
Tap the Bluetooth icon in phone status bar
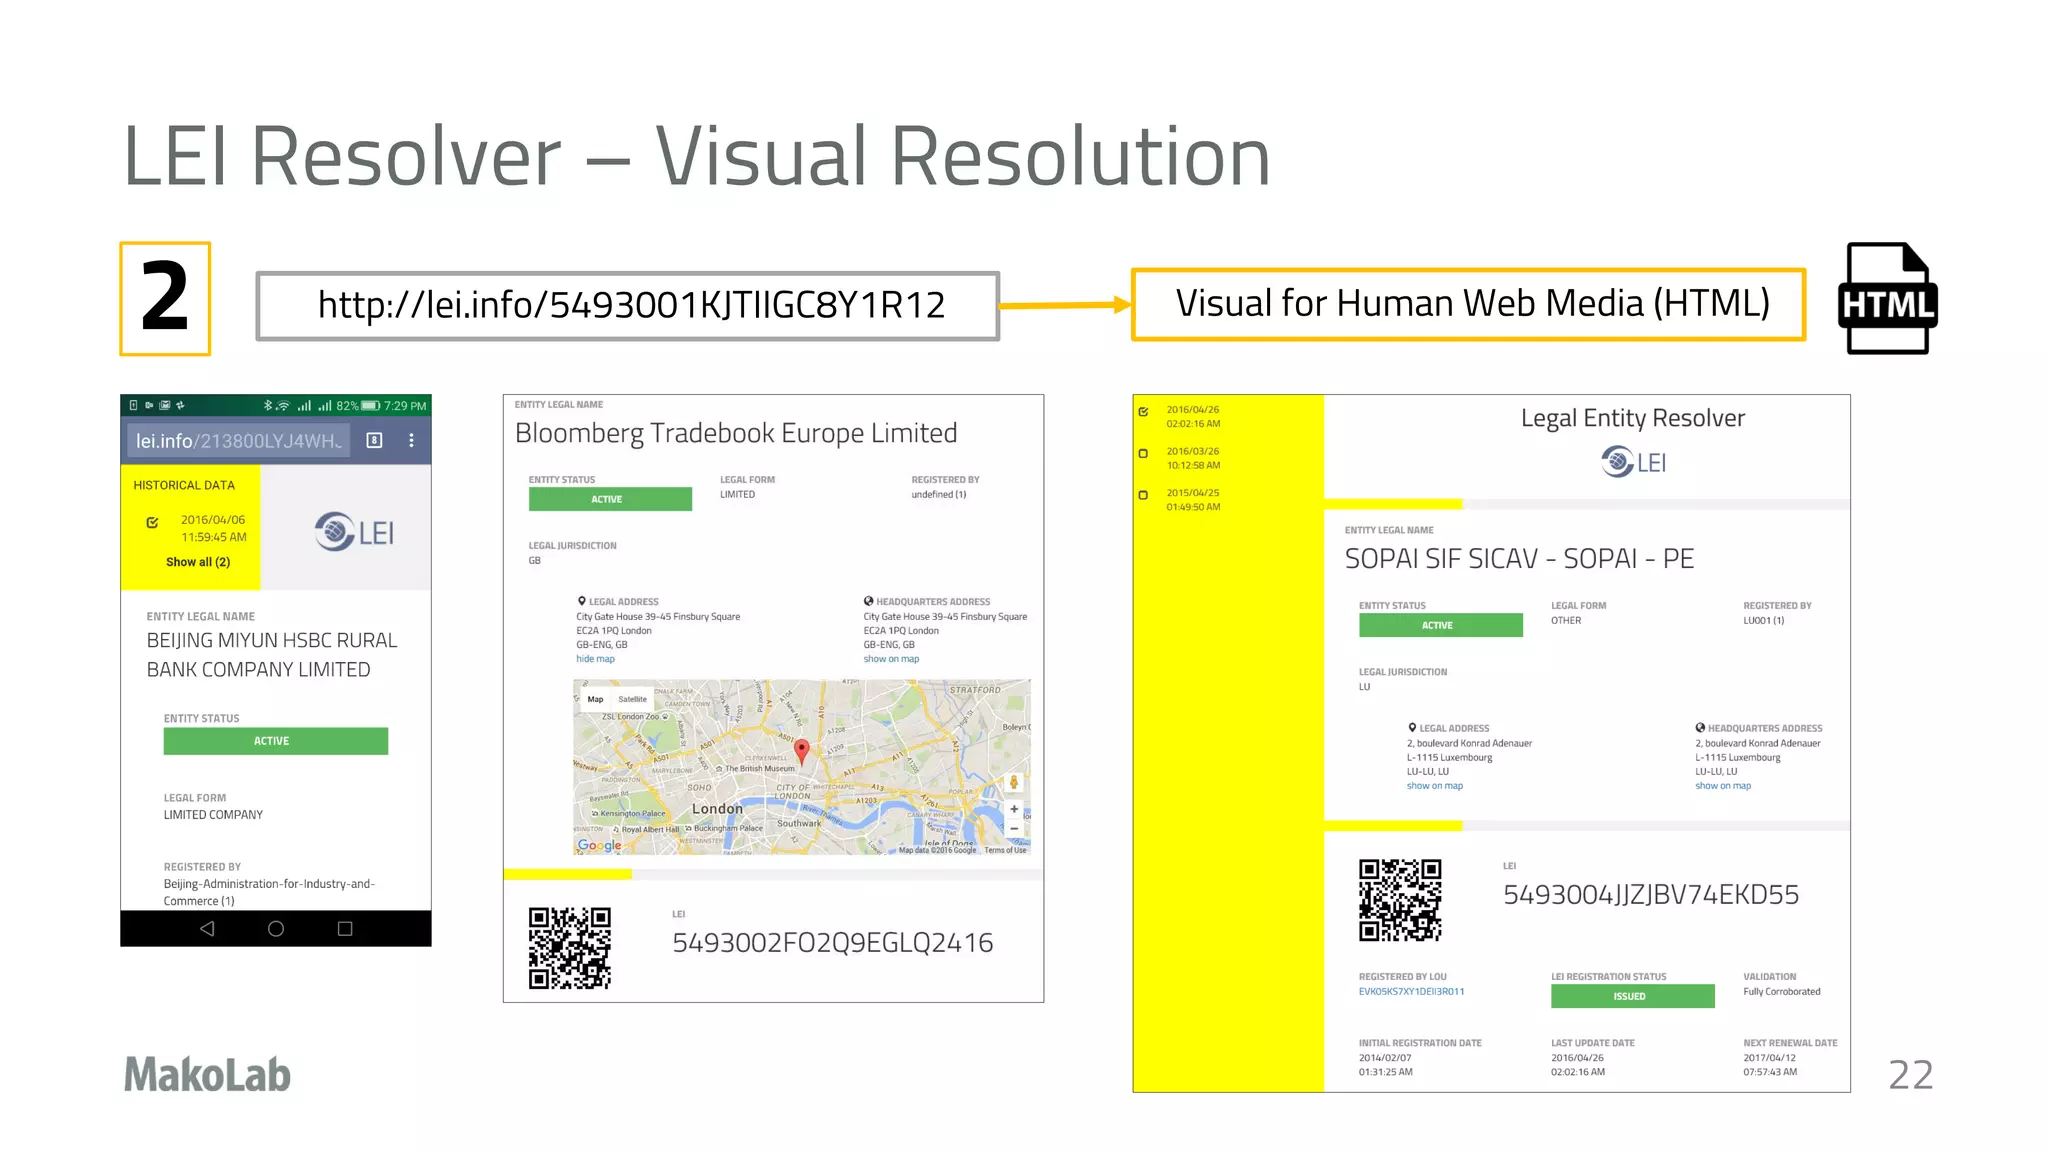click(267, 406)
